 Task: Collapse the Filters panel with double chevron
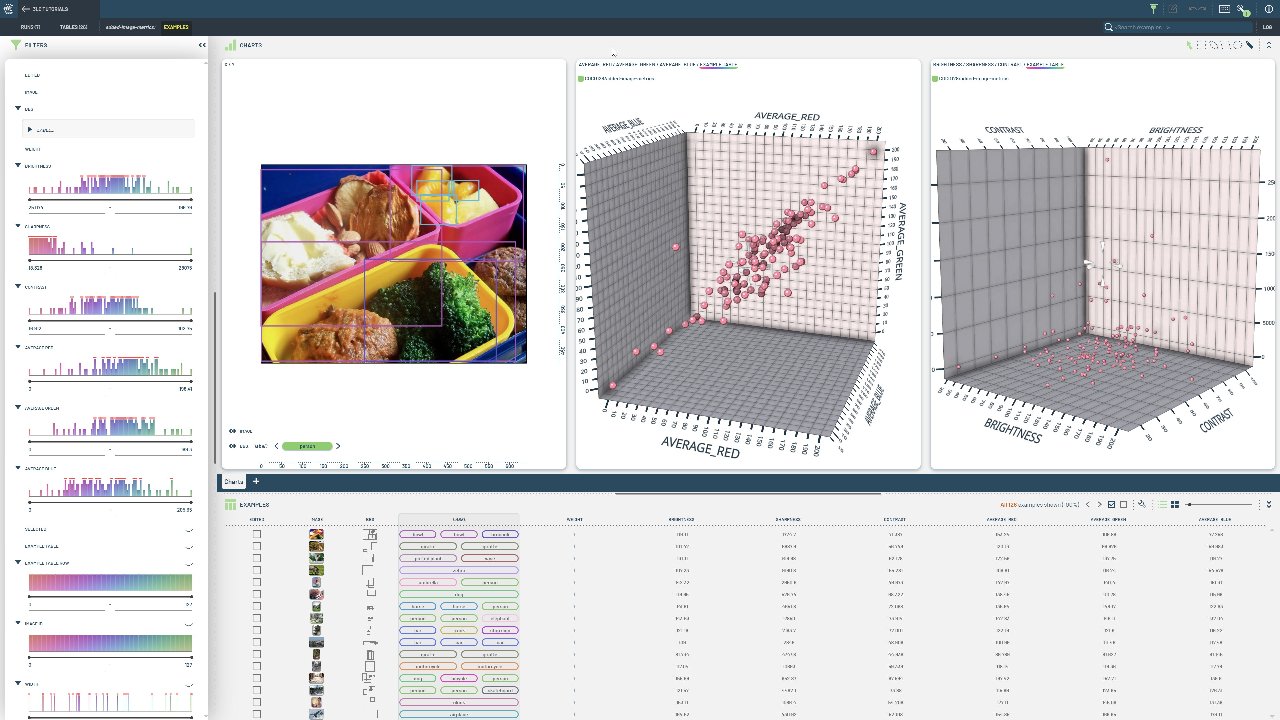tap(202, 45)
